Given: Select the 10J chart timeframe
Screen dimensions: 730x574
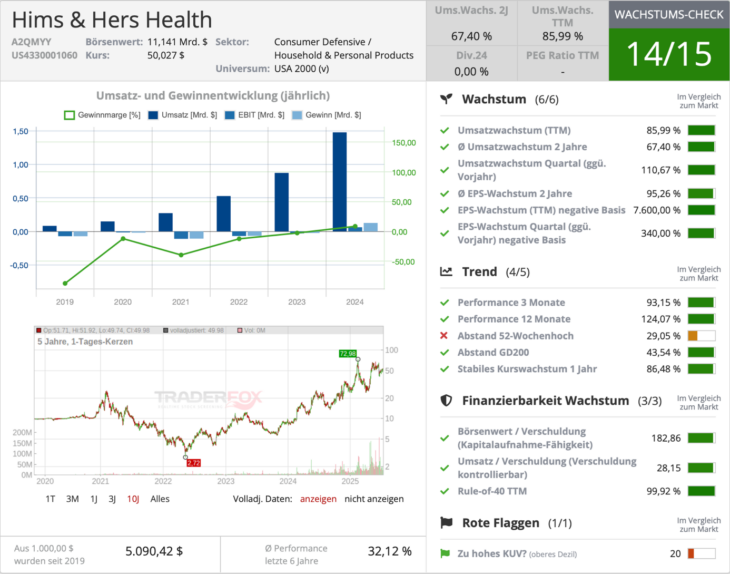Looking at the screenshot, I should [133, 499].
